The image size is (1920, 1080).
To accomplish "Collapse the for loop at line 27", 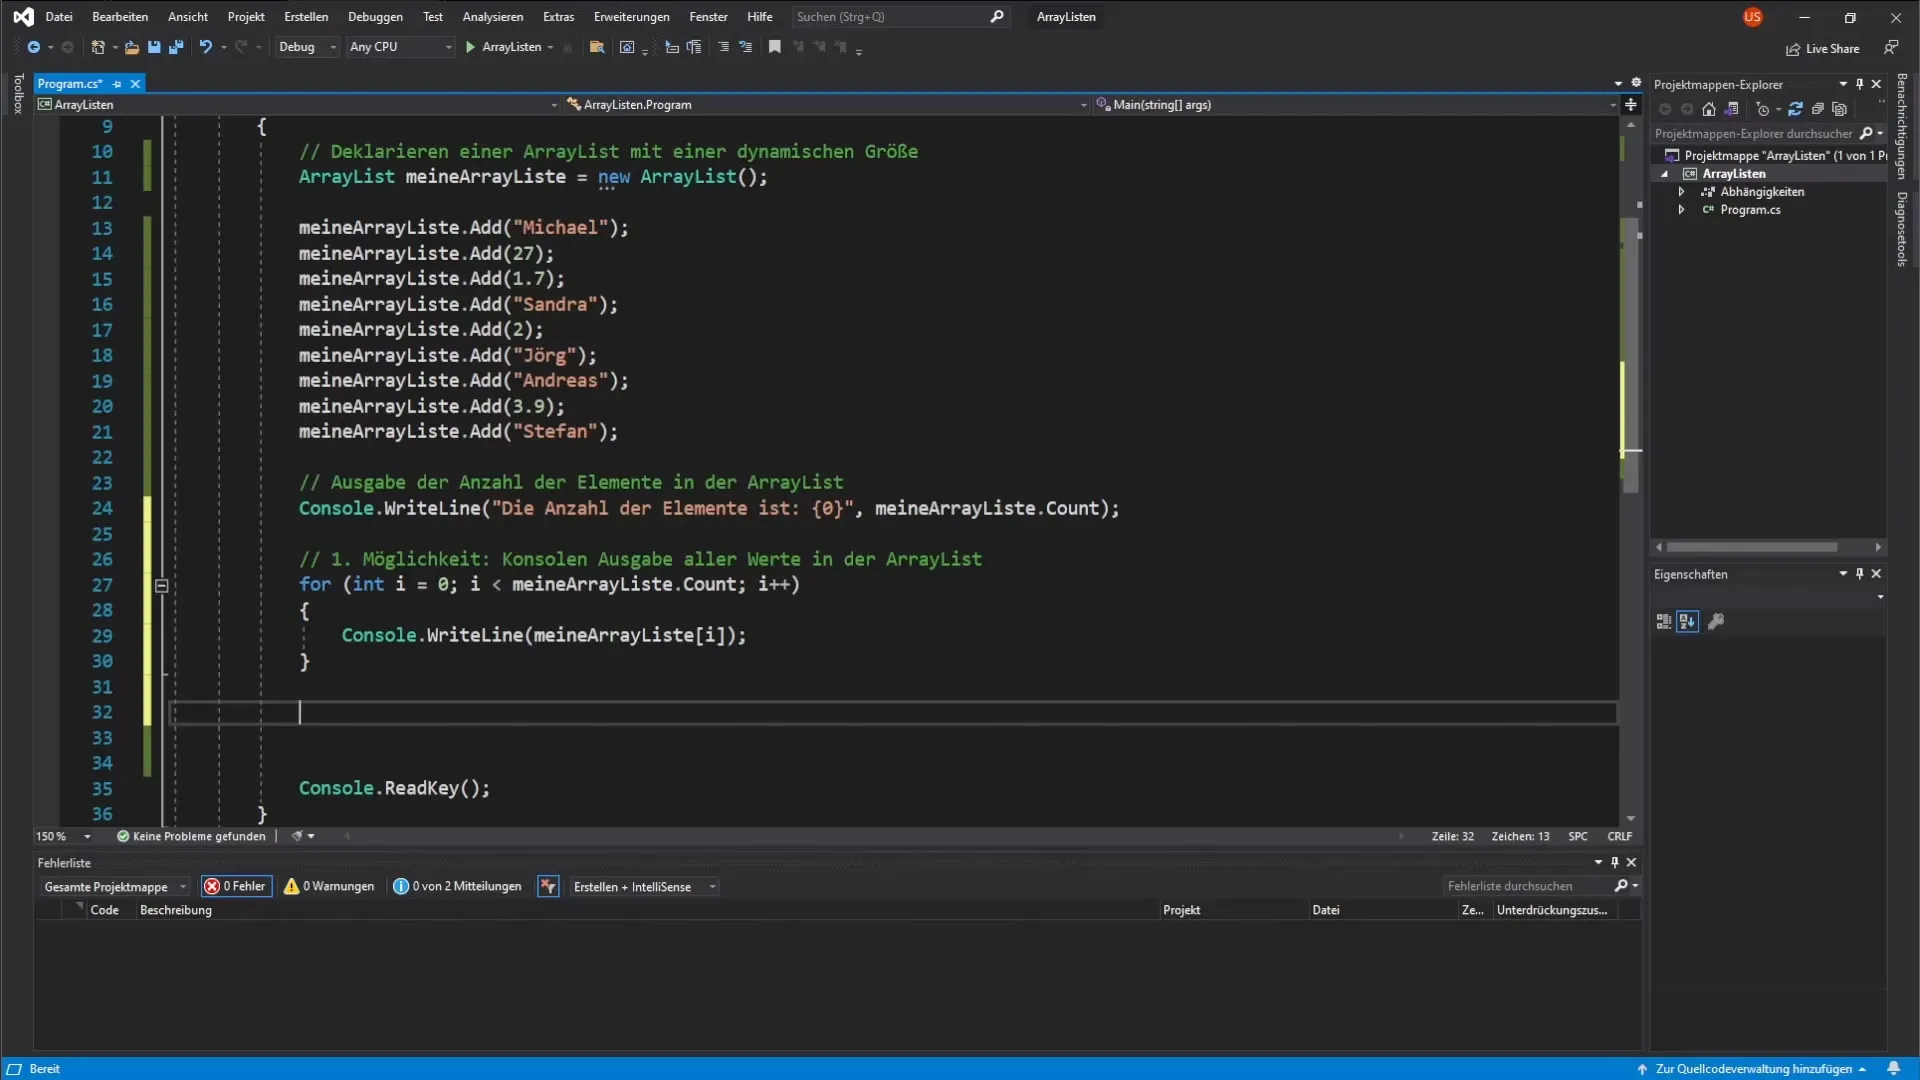I will tap(162, 586).
